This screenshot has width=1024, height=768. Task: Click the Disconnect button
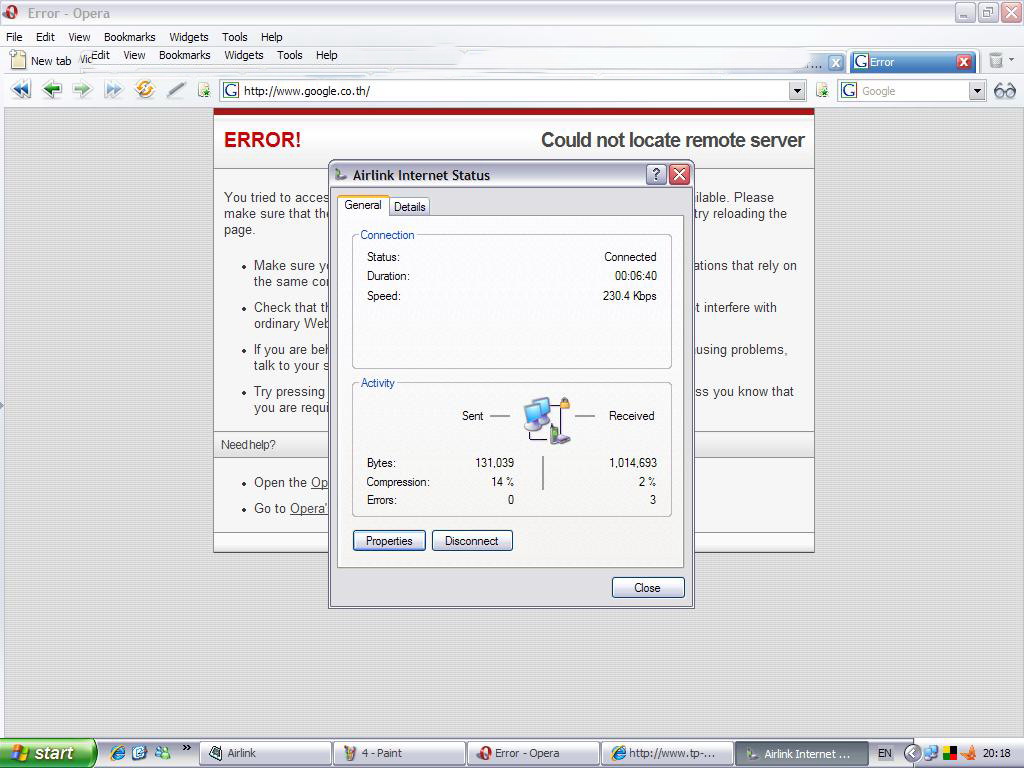click(472, 541)
